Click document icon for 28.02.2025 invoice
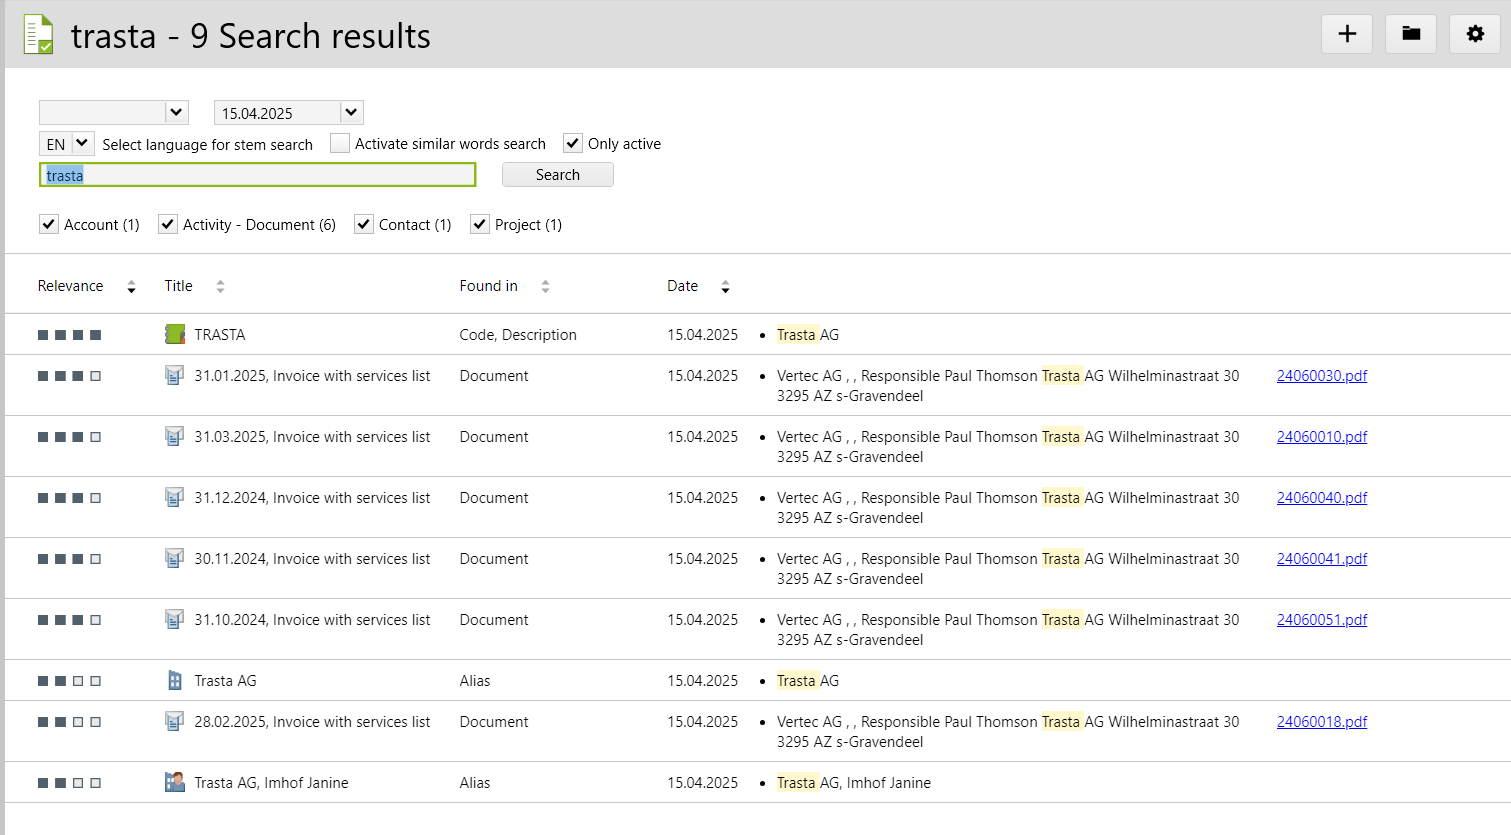 [x=175, y=722]
